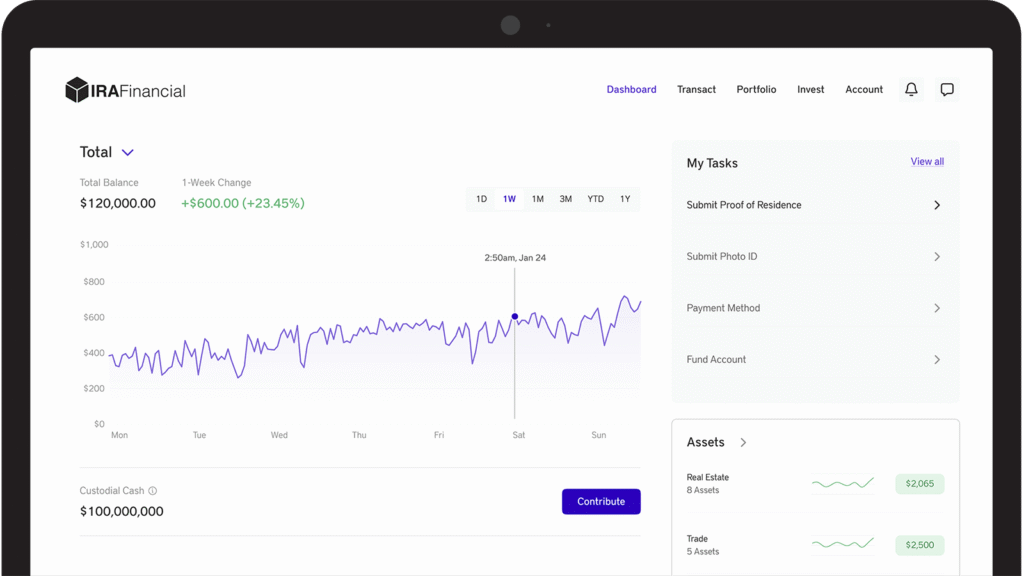Select the 1D time range
Viewport: 1024px width, 576px height.
tap(481, 199)
